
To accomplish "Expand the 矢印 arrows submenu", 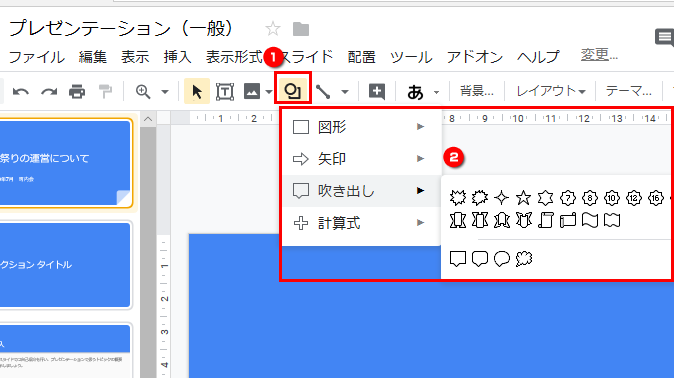I will tap(362, 159).
